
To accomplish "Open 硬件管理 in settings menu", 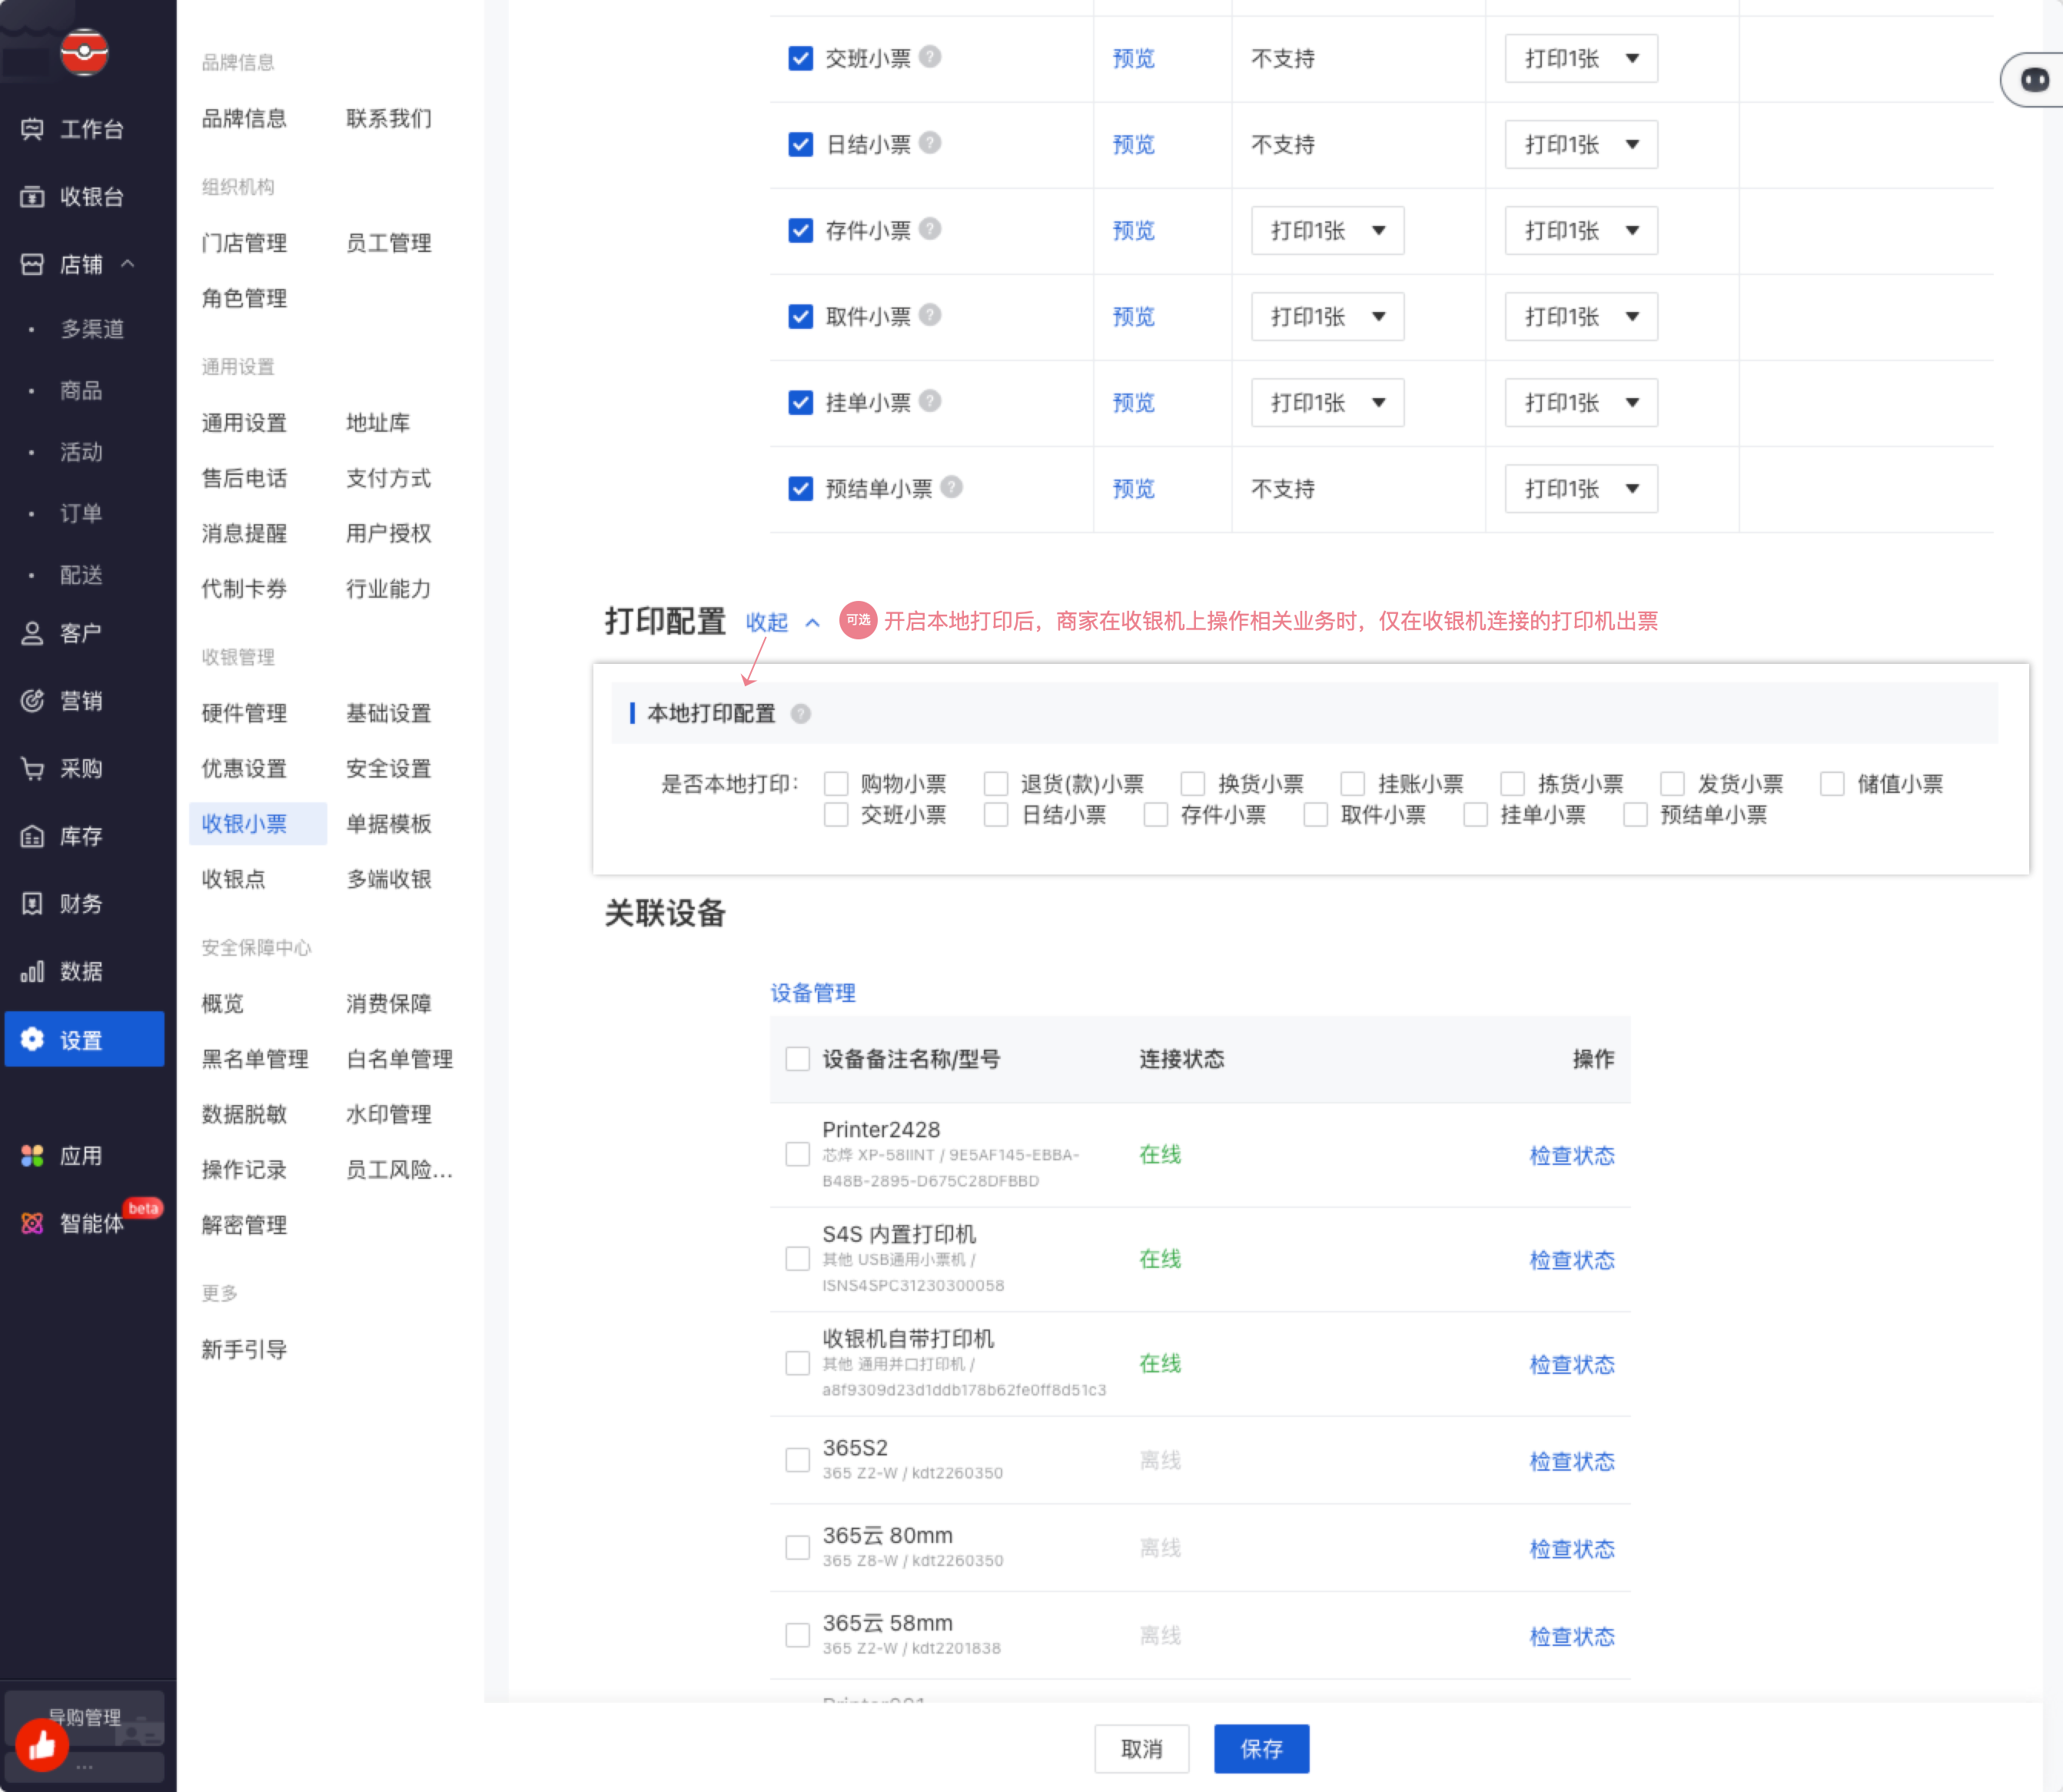I will (244, 714).
